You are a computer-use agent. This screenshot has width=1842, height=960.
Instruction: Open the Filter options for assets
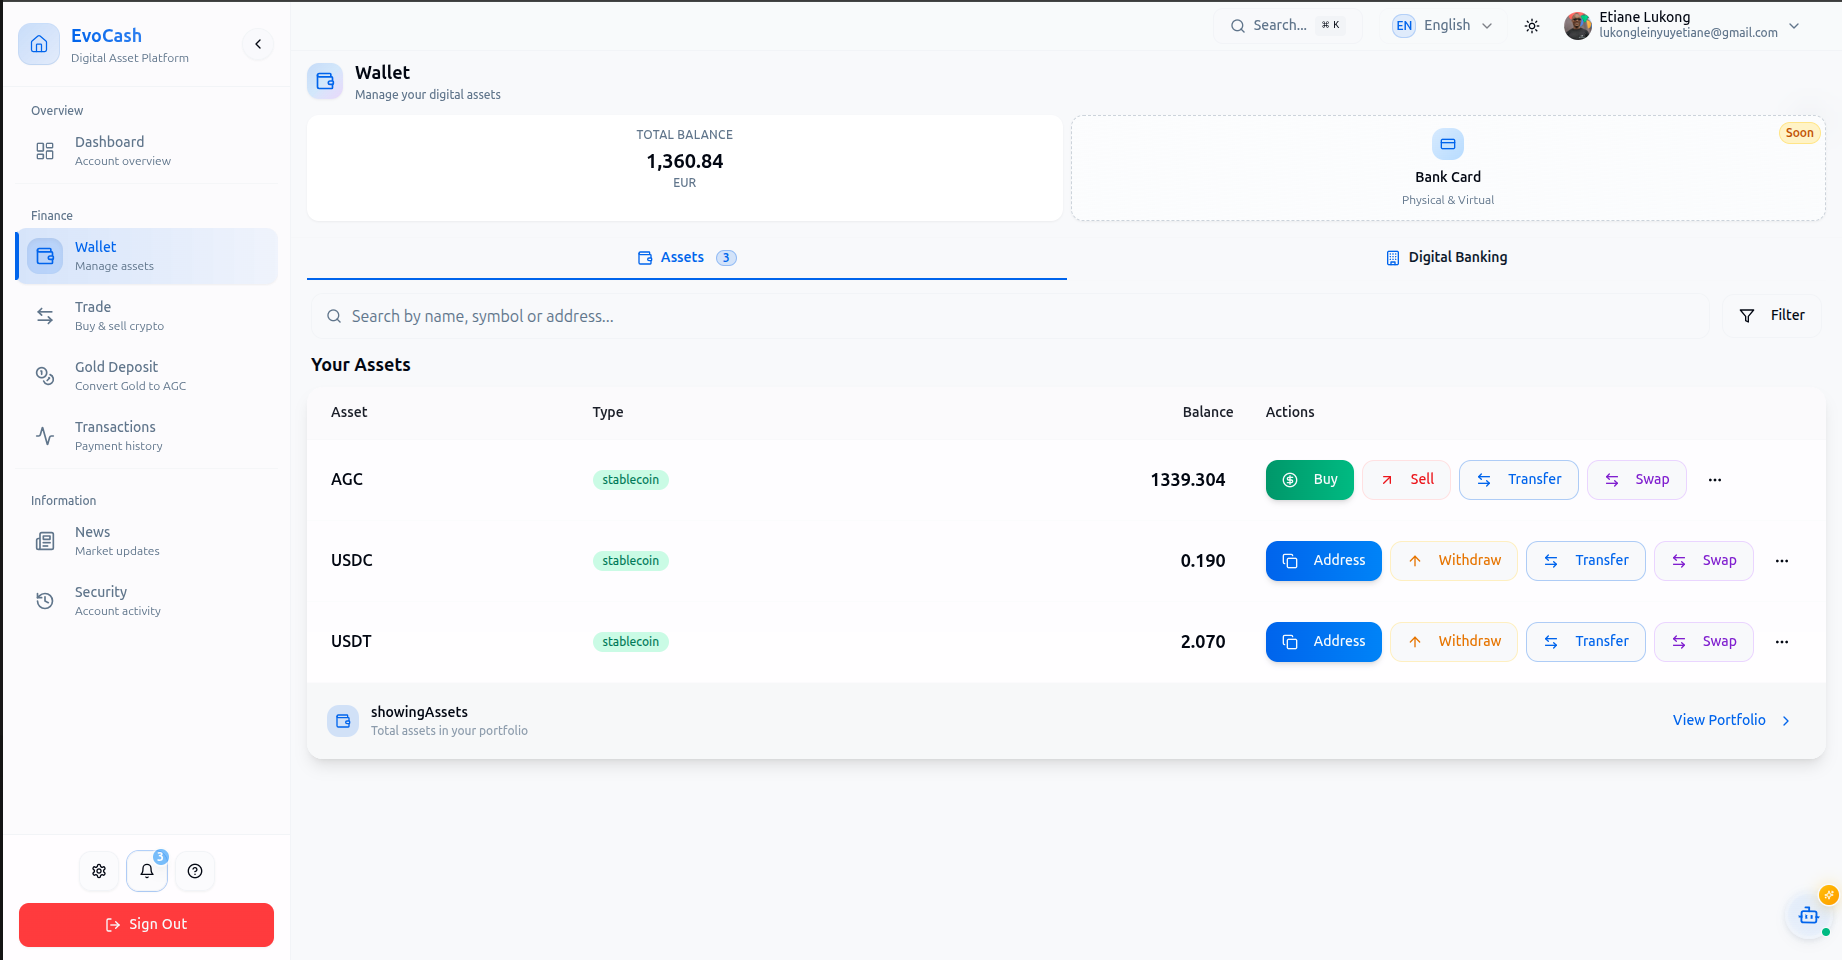pos(1771,315)
